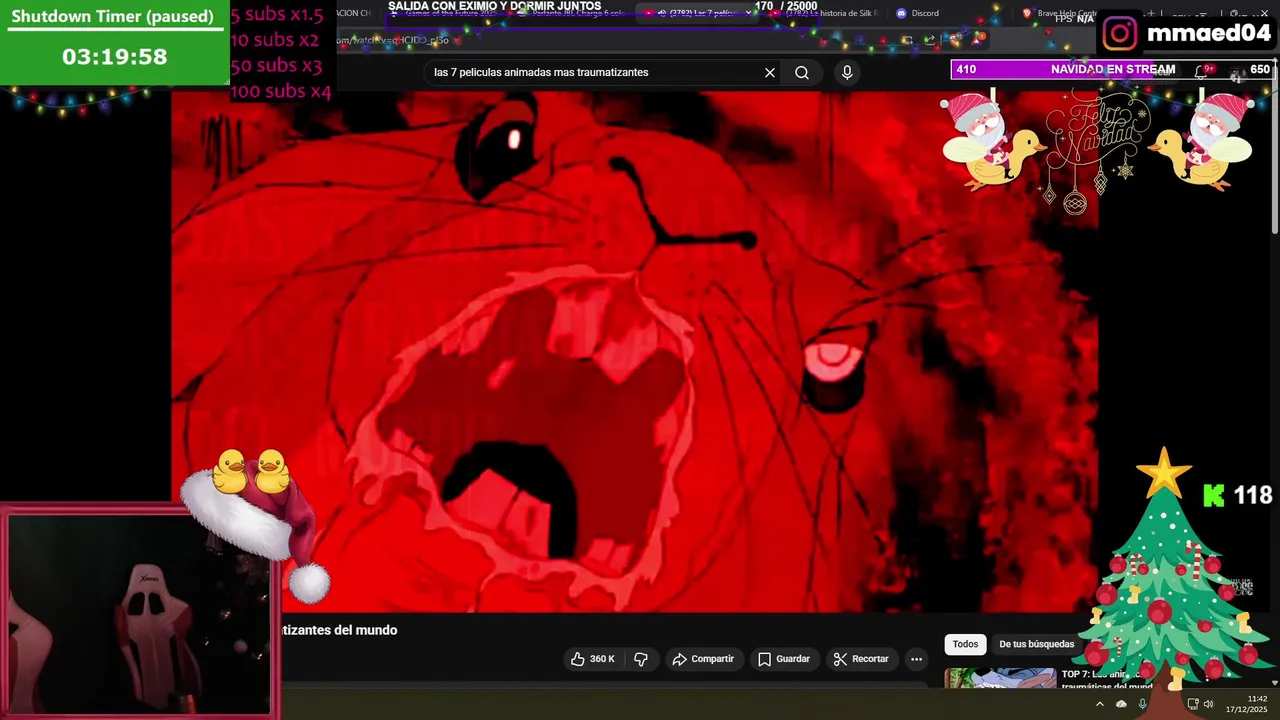Switch to the Las 7 películas tab

coord(697,13)
